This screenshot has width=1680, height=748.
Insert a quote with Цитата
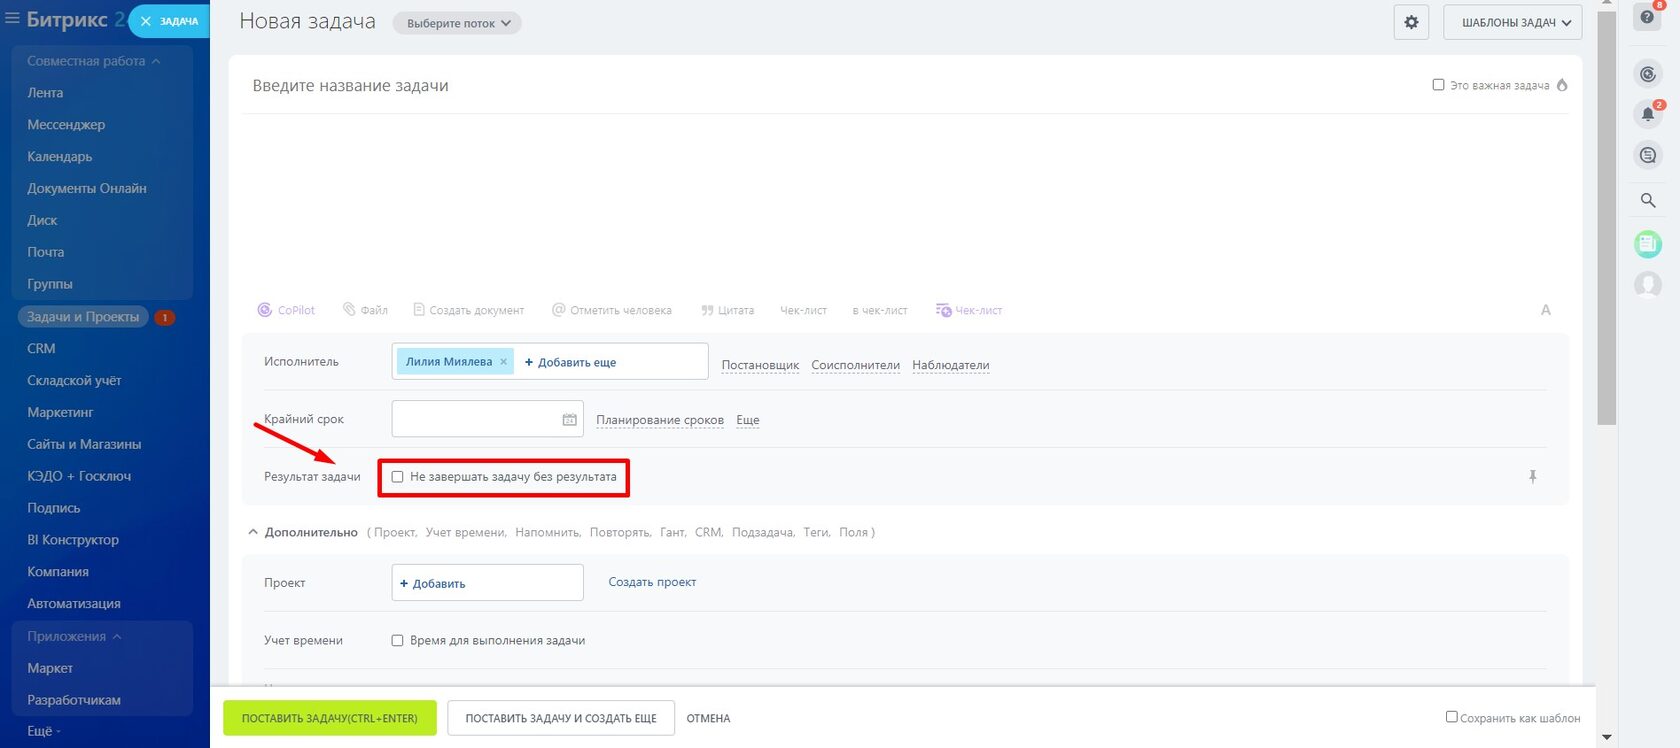(x=727, y=310)
